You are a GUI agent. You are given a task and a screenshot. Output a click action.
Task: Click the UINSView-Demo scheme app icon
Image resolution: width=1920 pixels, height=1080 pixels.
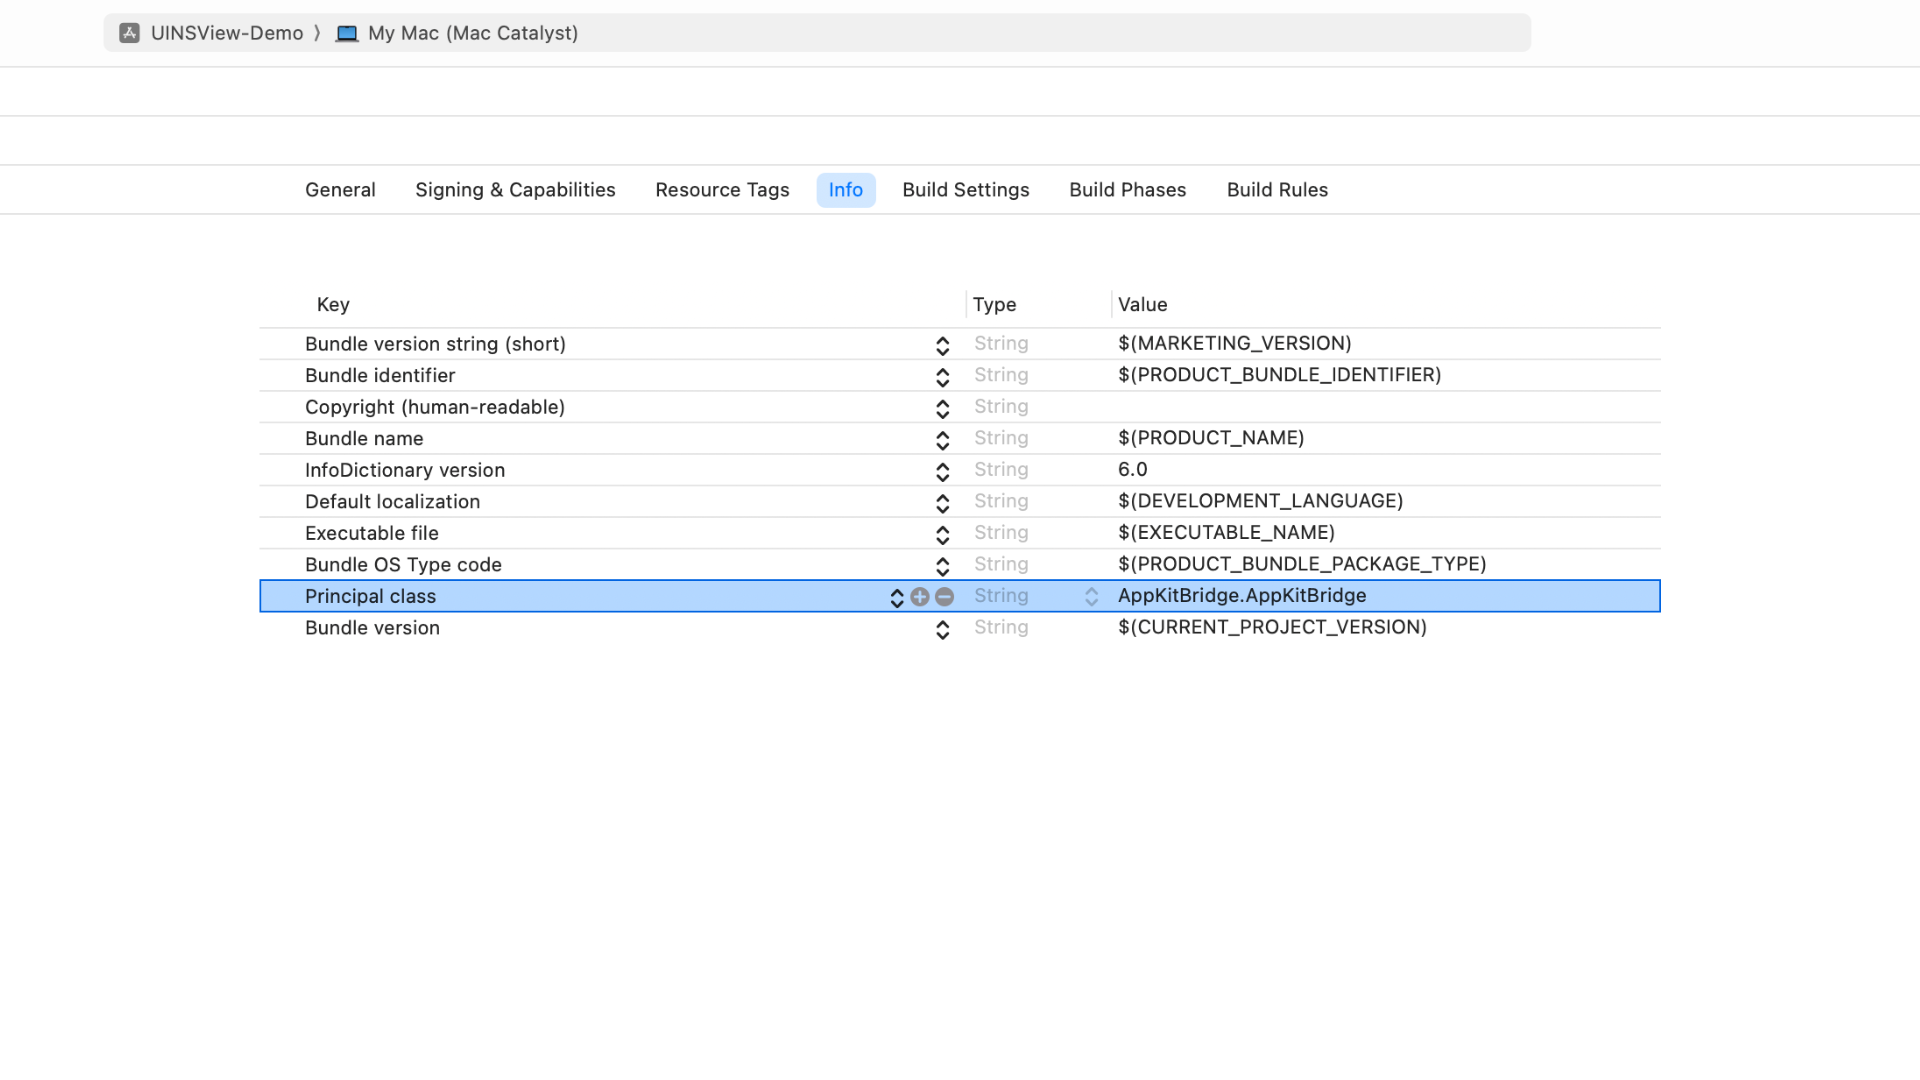tap(129, 33)
